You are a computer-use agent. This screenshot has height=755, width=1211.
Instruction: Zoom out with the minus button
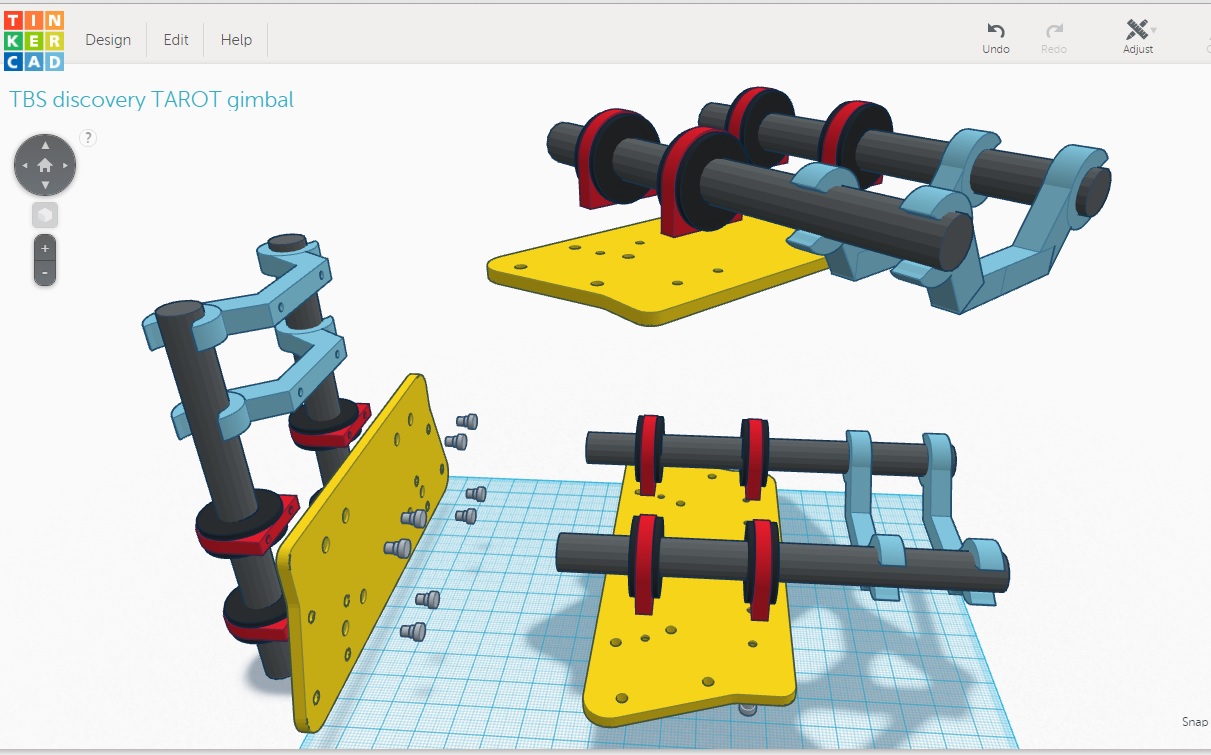(45, 273)
